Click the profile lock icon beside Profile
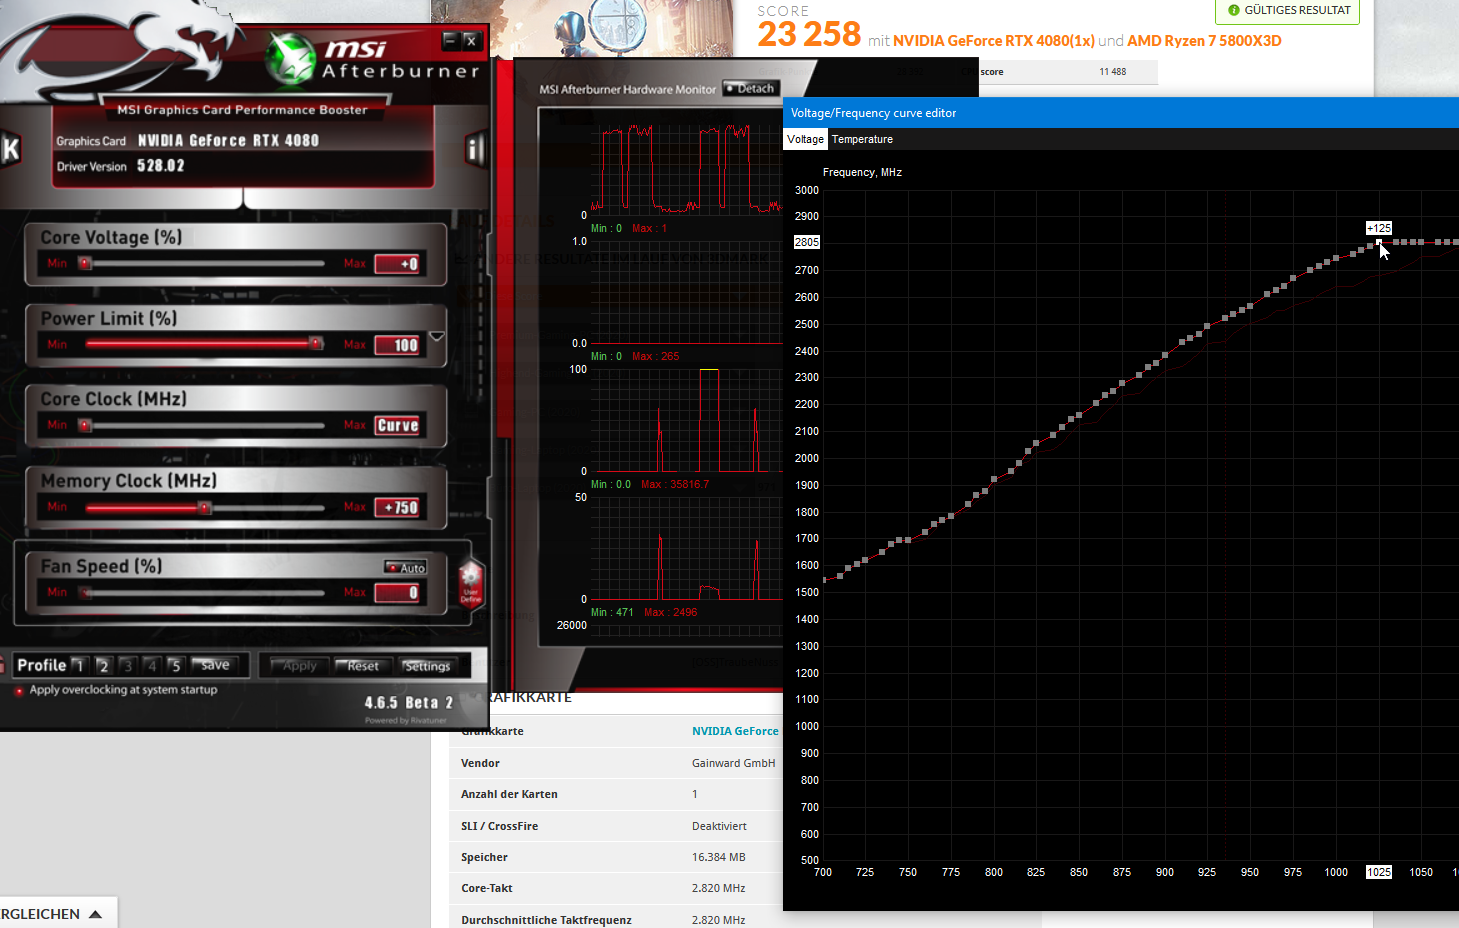The image size is (1459, 928). click(x=3, y=665)
